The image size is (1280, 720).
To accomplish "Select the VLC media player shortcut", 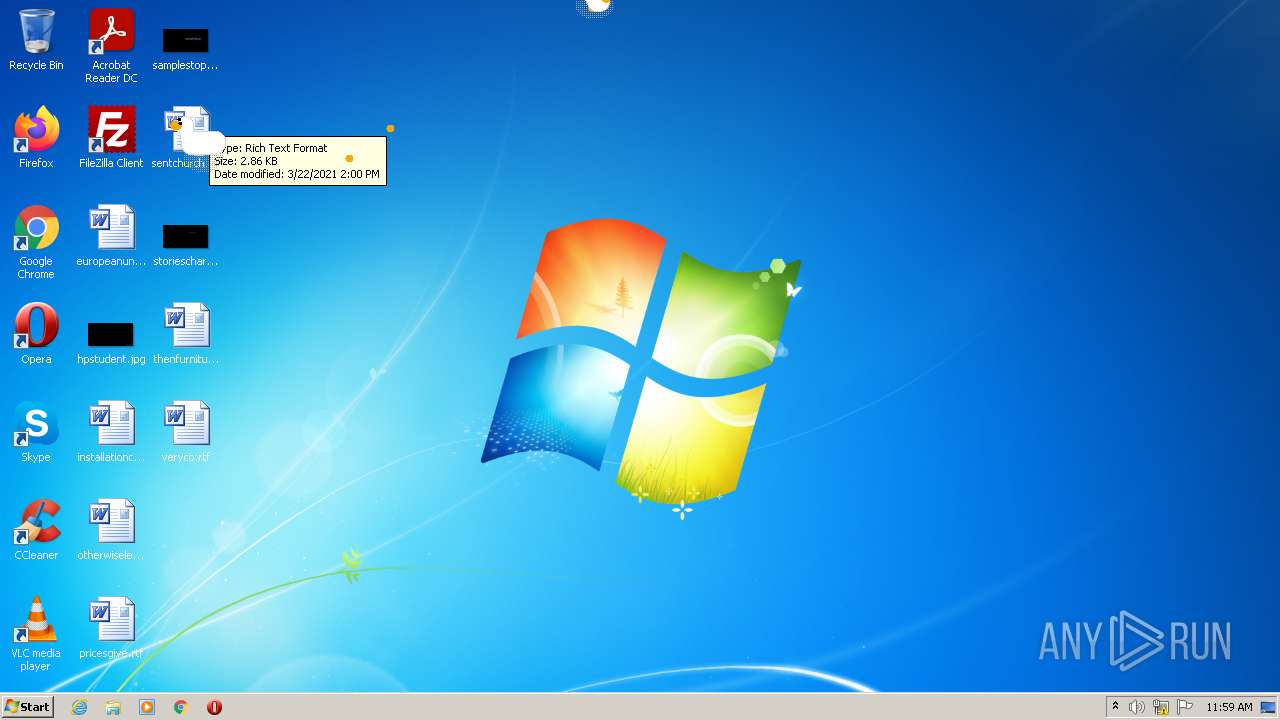I will coord(36,634).
